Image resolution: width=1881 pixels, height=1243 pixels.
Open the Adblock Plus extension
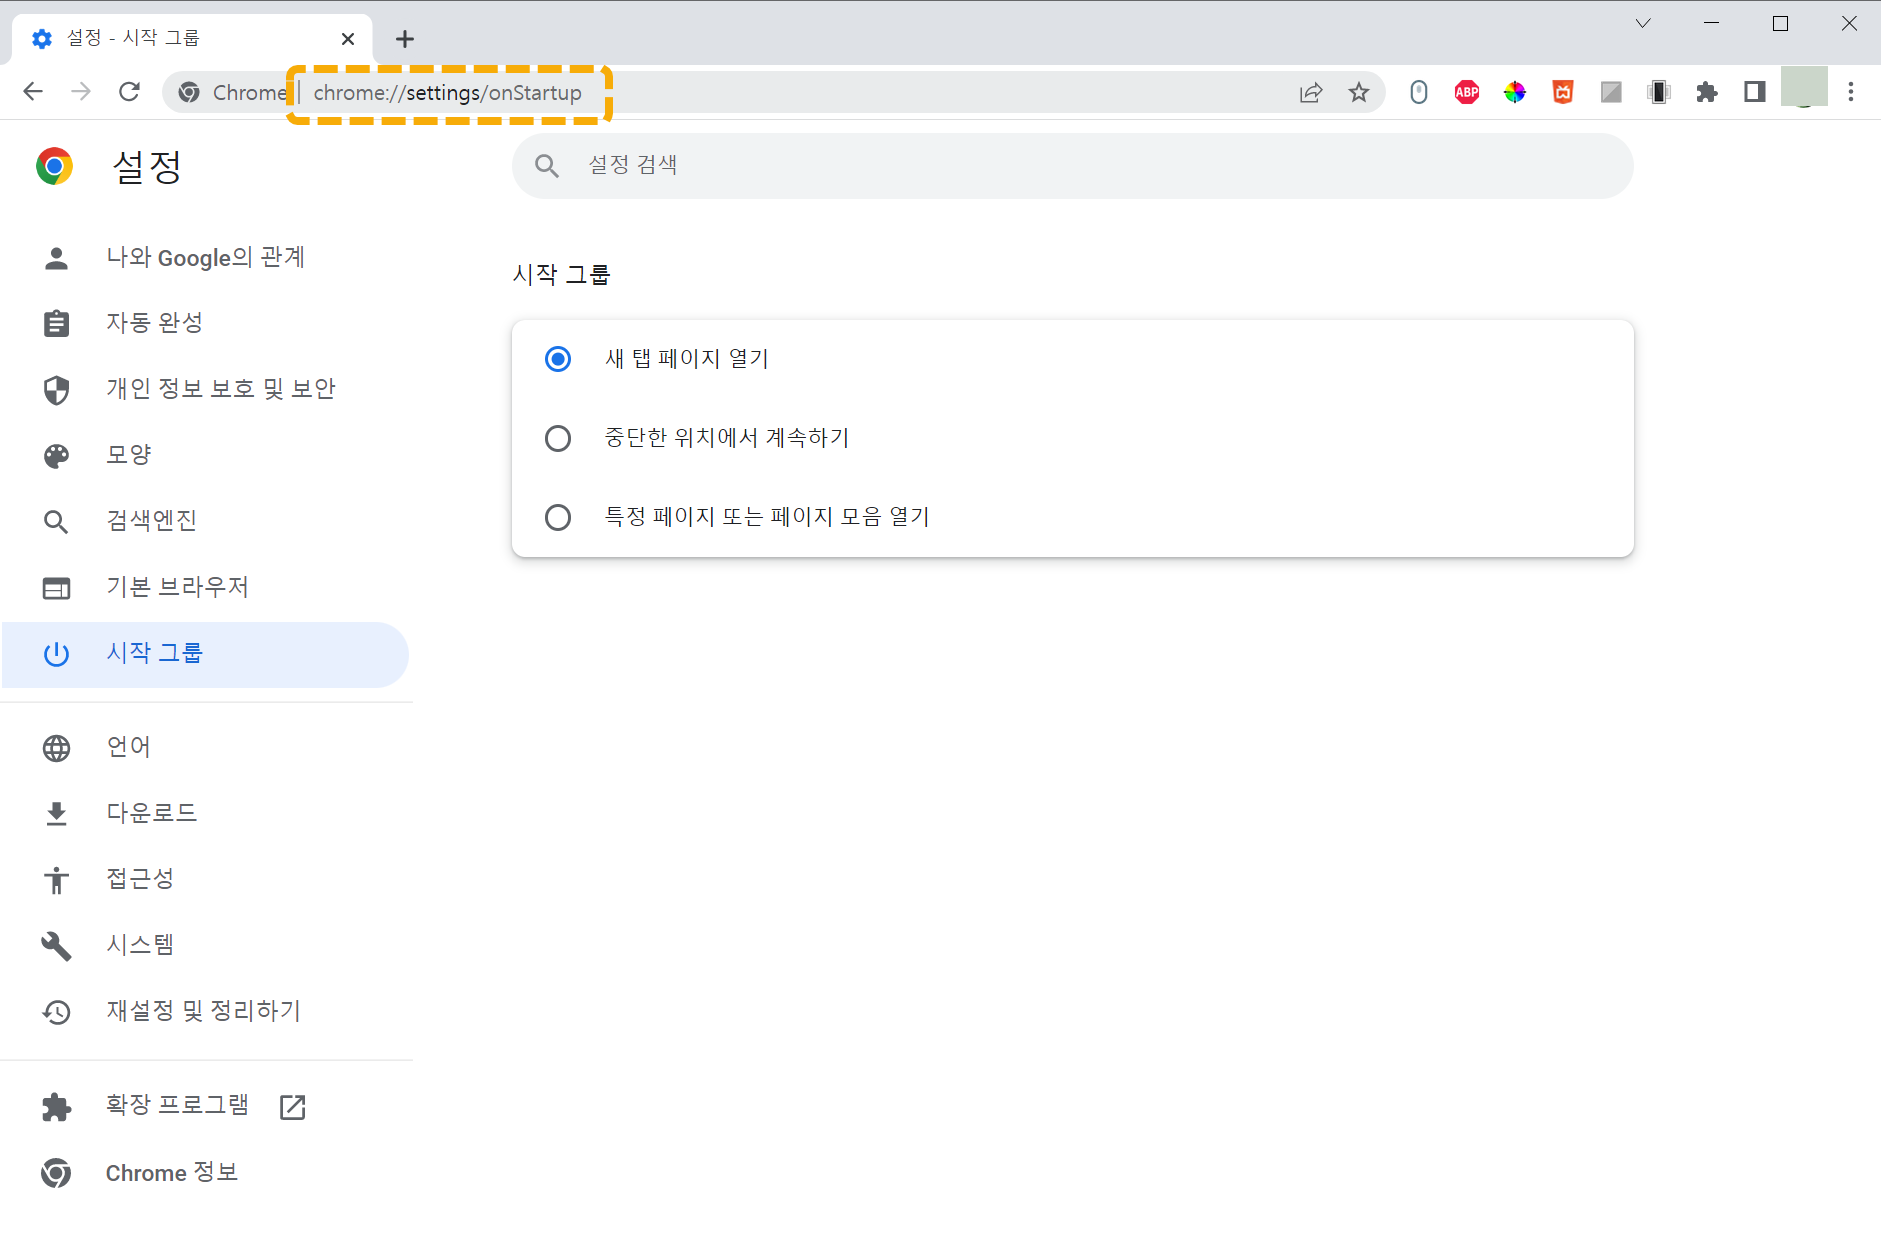1466,91
